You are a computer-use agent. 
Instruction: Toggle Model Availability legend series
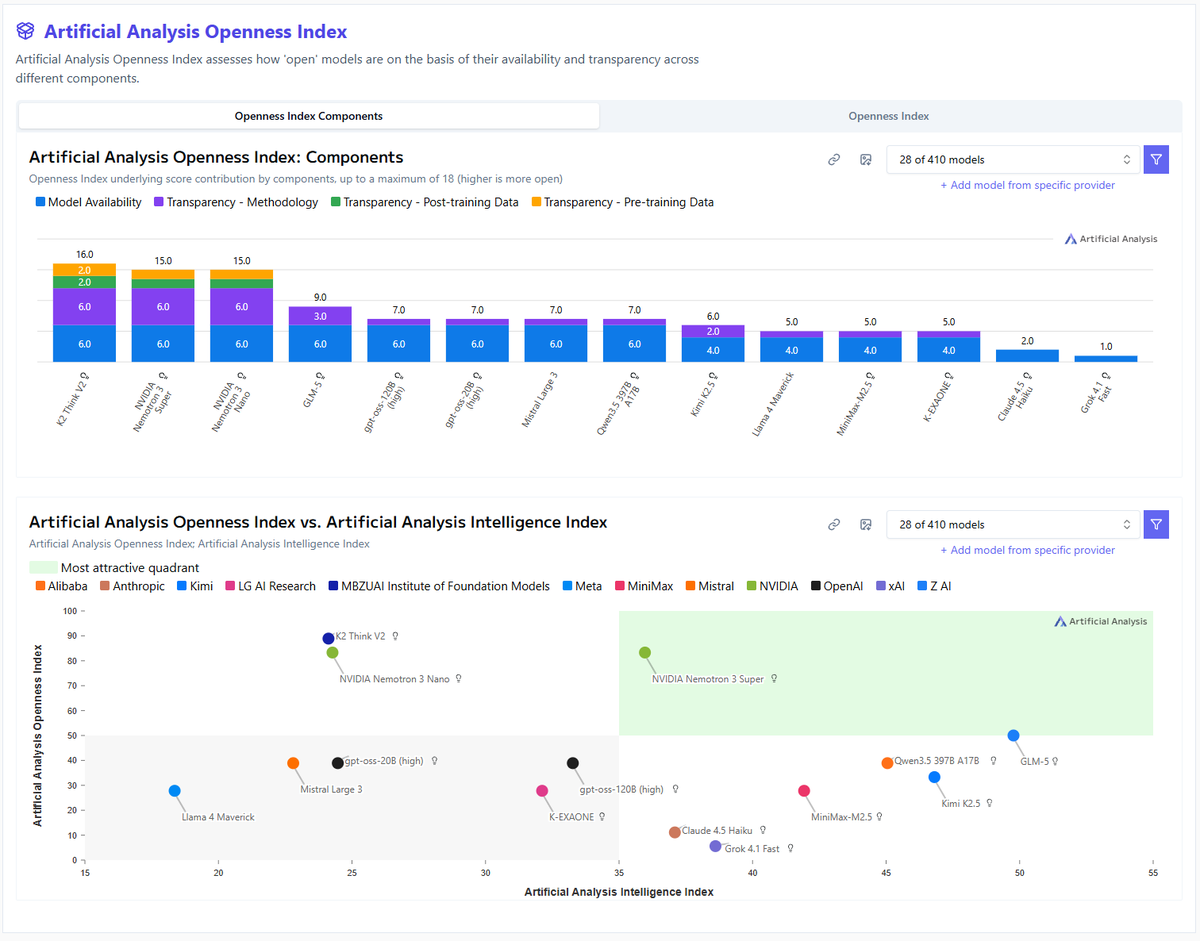88,202
